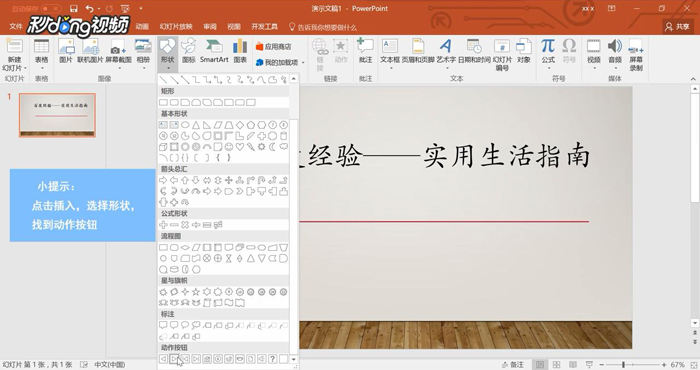Select the diamond basic shape

(x=240, y=125)
